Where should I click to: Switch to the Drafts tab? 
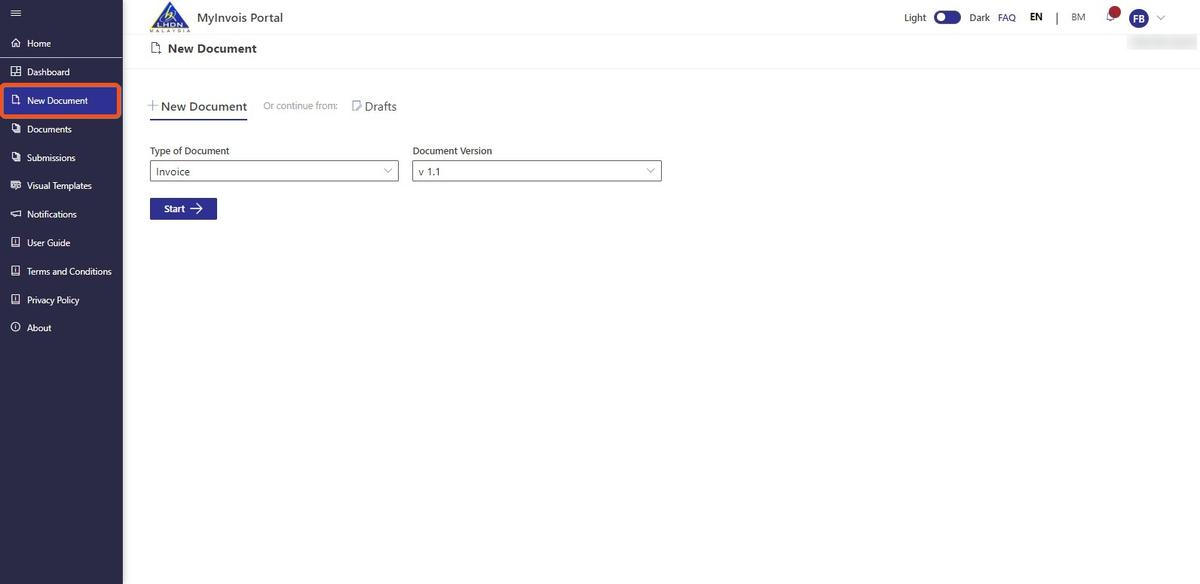(374, 106)
